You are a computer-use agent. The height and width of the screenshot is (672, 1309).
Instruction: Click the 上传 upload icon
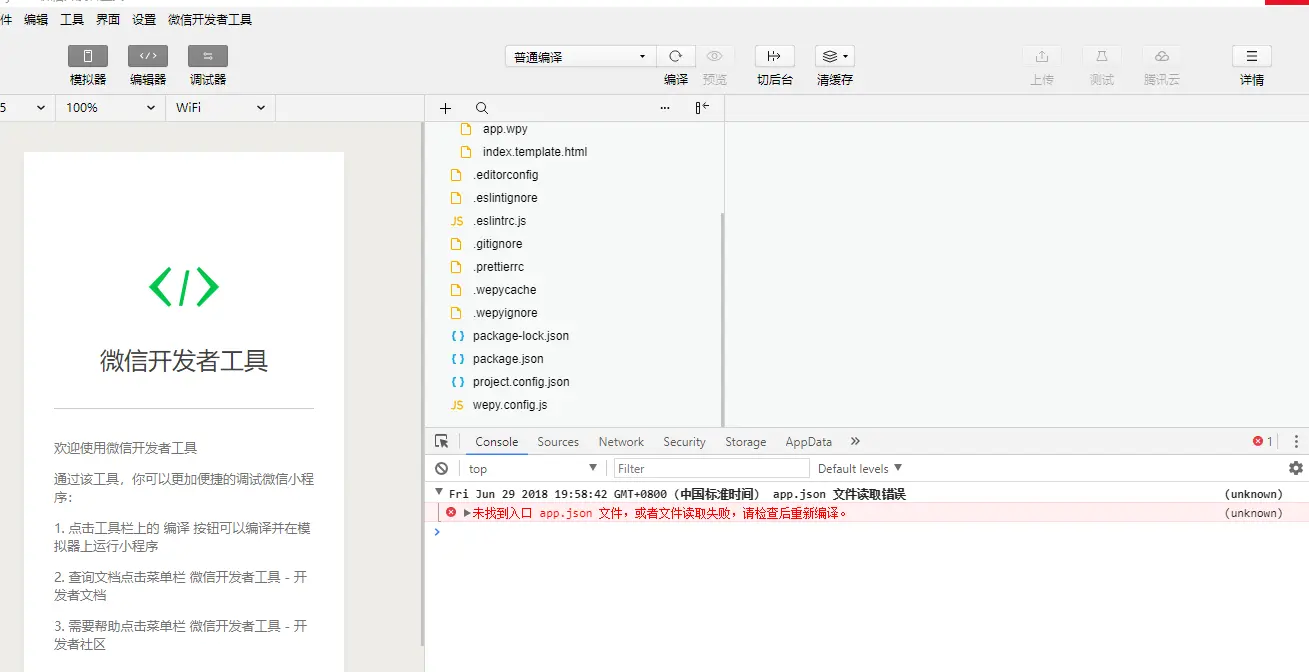[x=1042, y=57]
